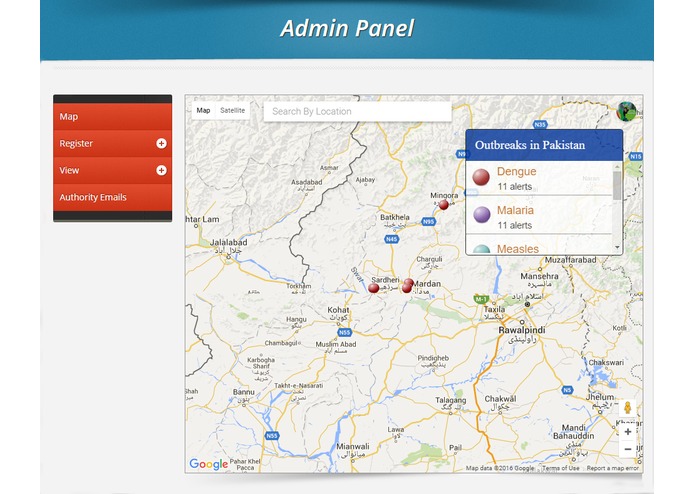This screenshot has height=494, width=695.
Task: Click Kohat city label on map
Action: [x=338, y=310]
